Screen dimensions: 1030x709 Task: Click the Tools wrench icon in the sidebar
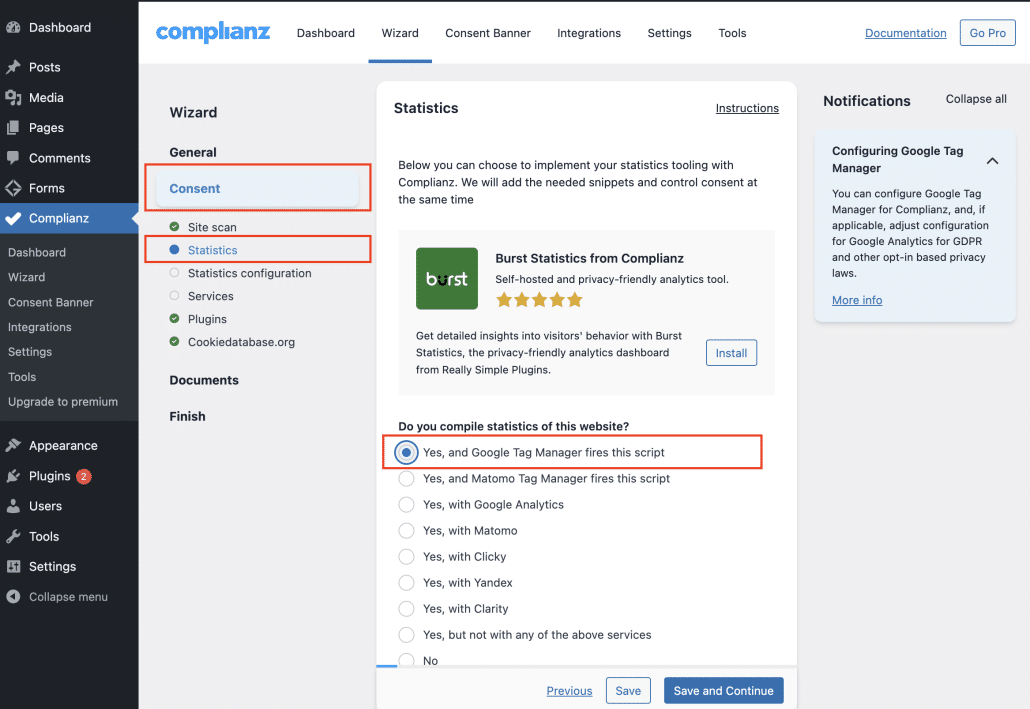click(13, 536)
